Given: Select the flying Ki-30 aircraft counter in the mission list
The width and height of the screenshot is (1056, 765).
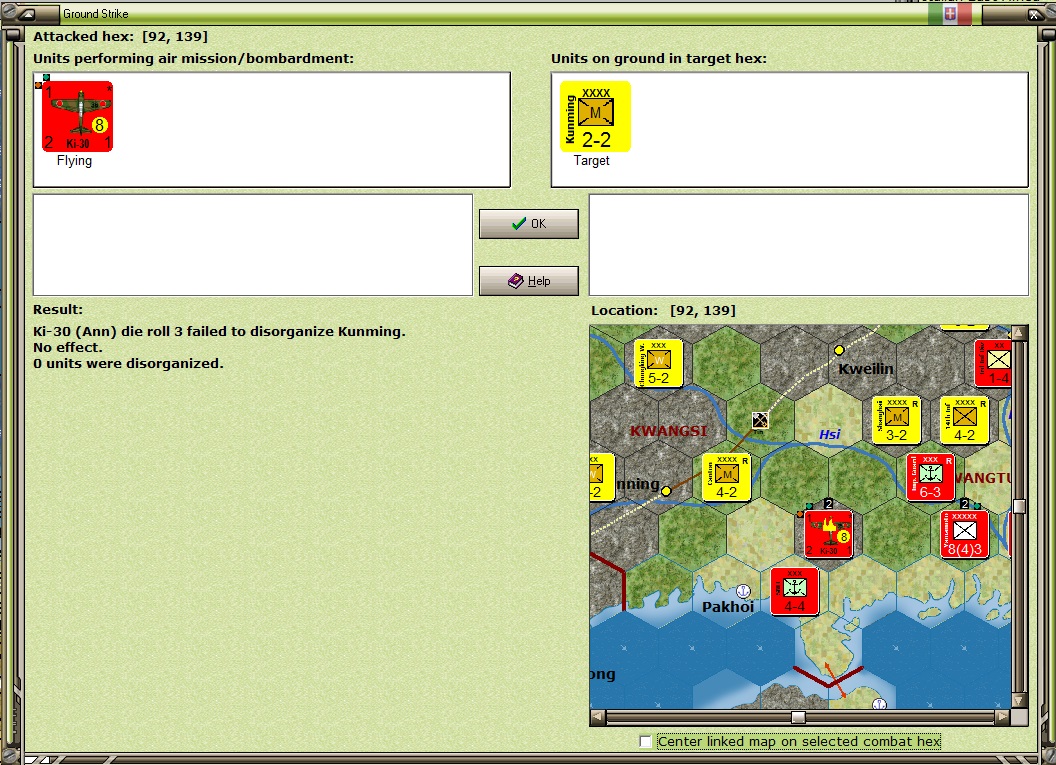Looking at the screenshot, I should (x=77, y=117).
